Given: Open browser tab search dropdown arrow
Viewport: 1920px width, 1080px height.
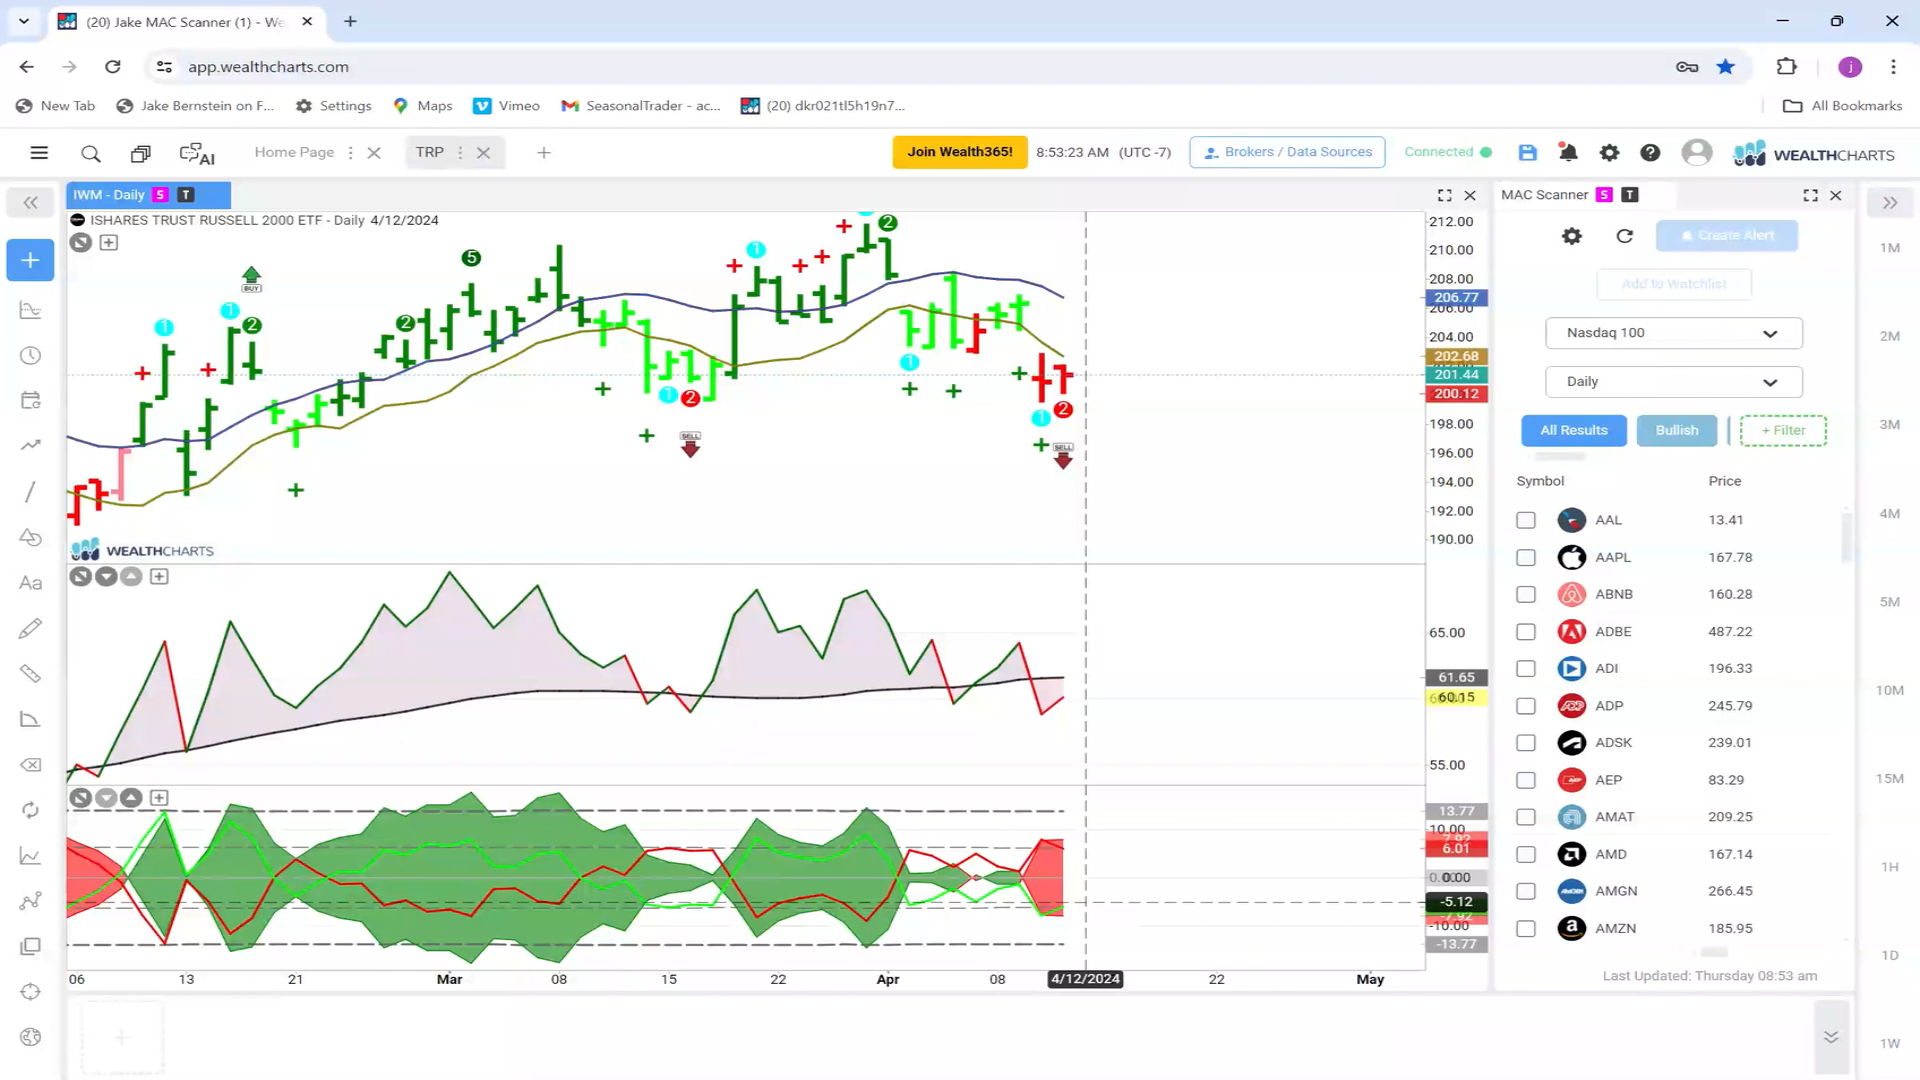Looking at the screenshot, I should [24, 21].
